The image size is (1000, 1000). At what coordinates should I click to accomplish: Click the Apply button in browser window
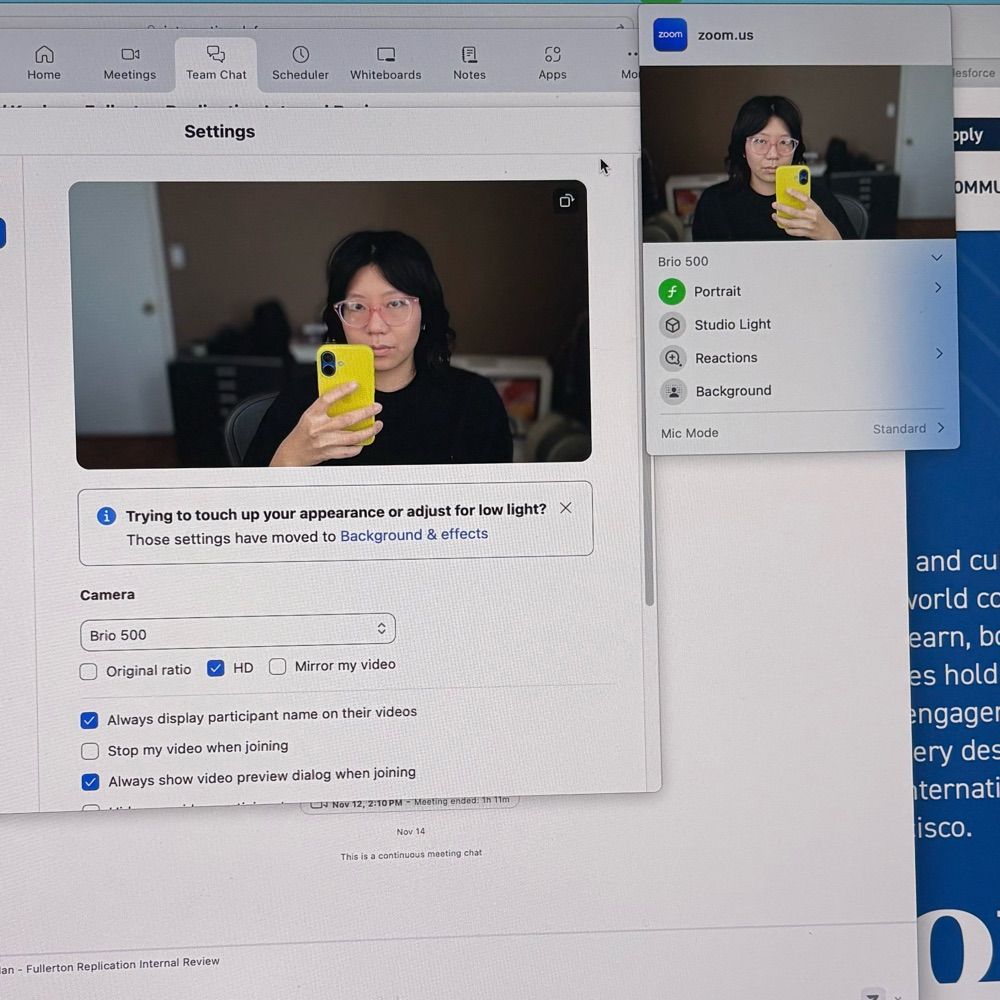[x=976, y=135]
